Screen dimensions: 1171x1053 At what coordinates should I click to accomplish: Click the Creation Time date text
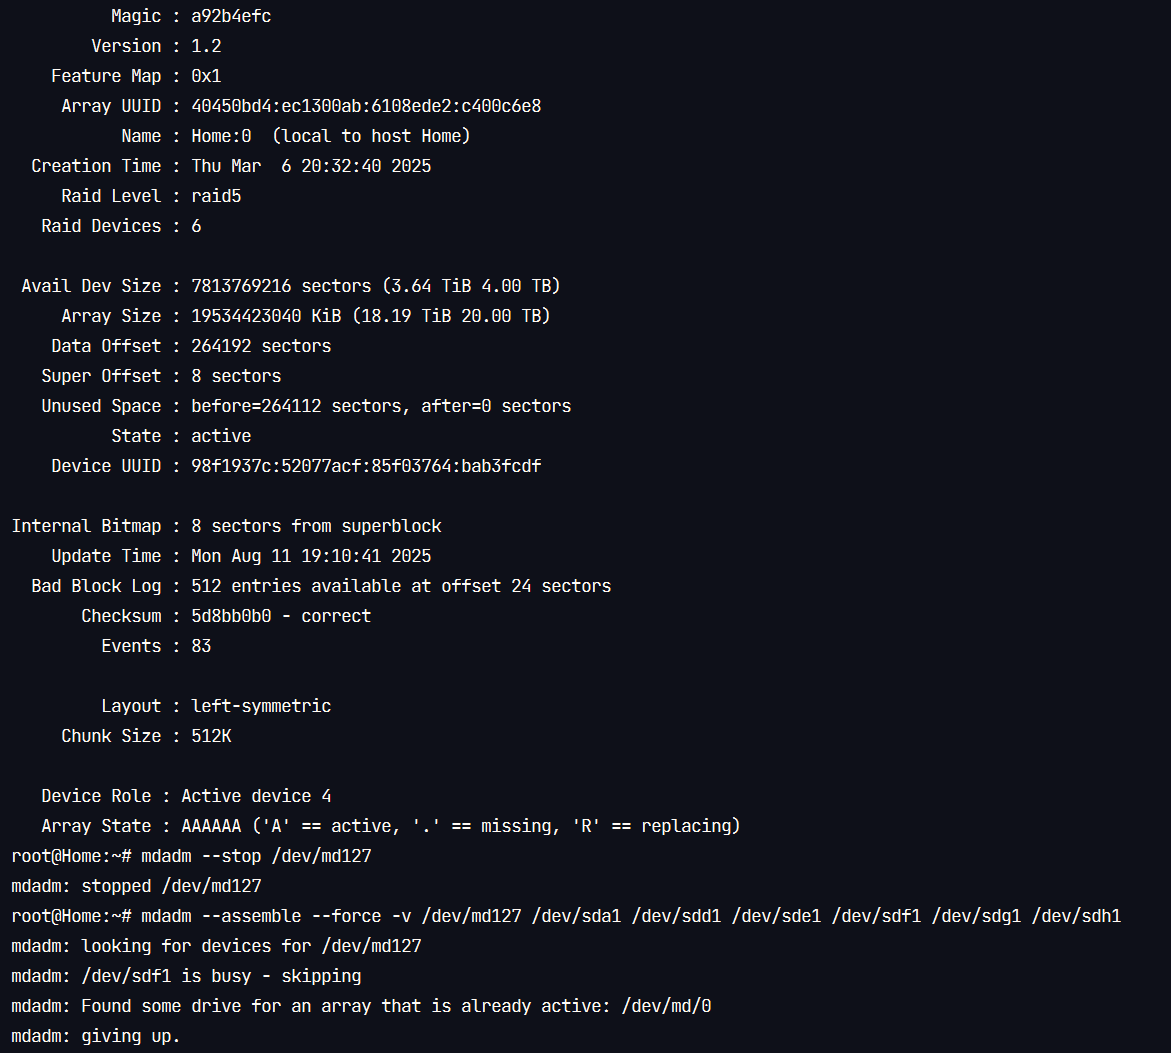tap(311, 166)
